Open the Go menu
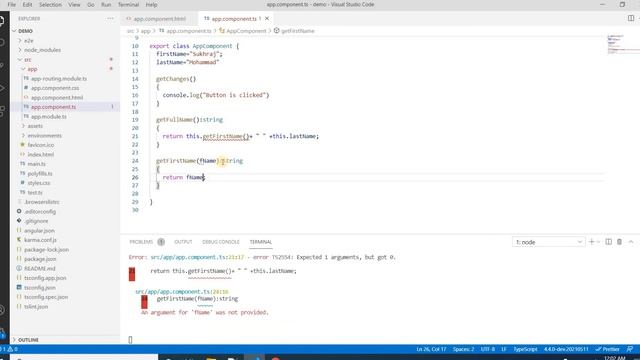 click(x=91, y=4)
